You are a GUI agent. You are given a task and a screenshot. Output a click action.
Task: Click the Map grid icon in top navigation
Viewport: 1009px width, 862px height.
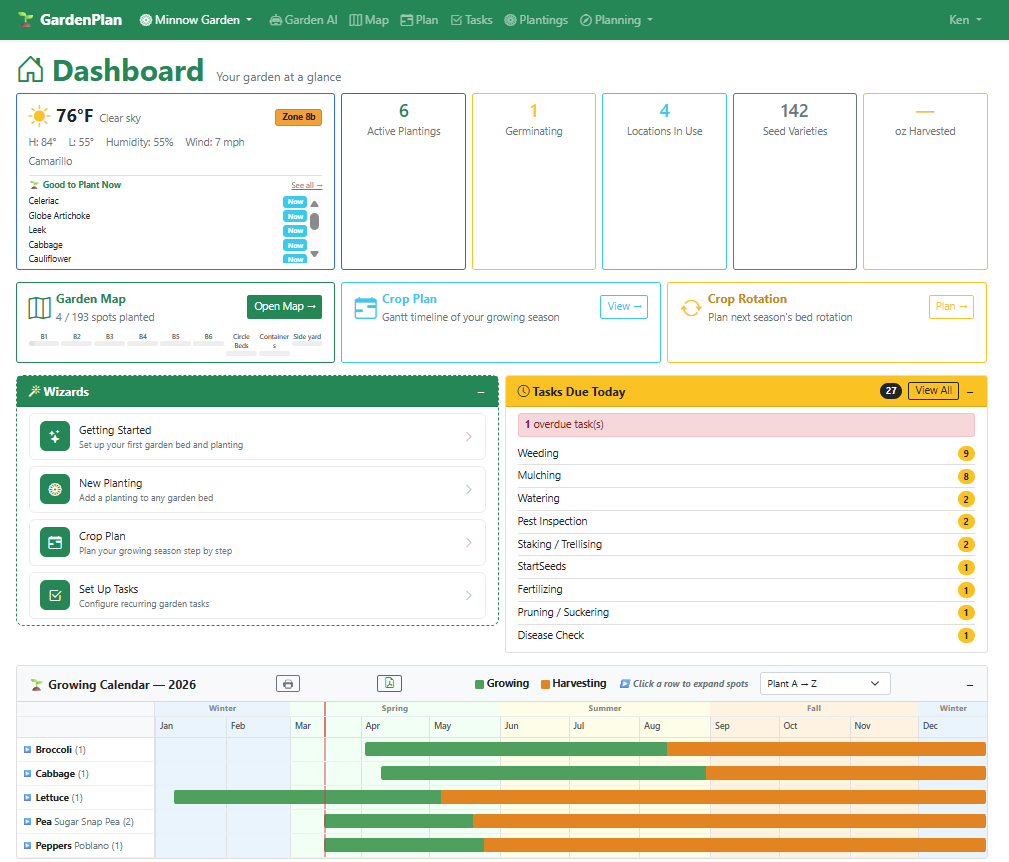click(356, 19)
